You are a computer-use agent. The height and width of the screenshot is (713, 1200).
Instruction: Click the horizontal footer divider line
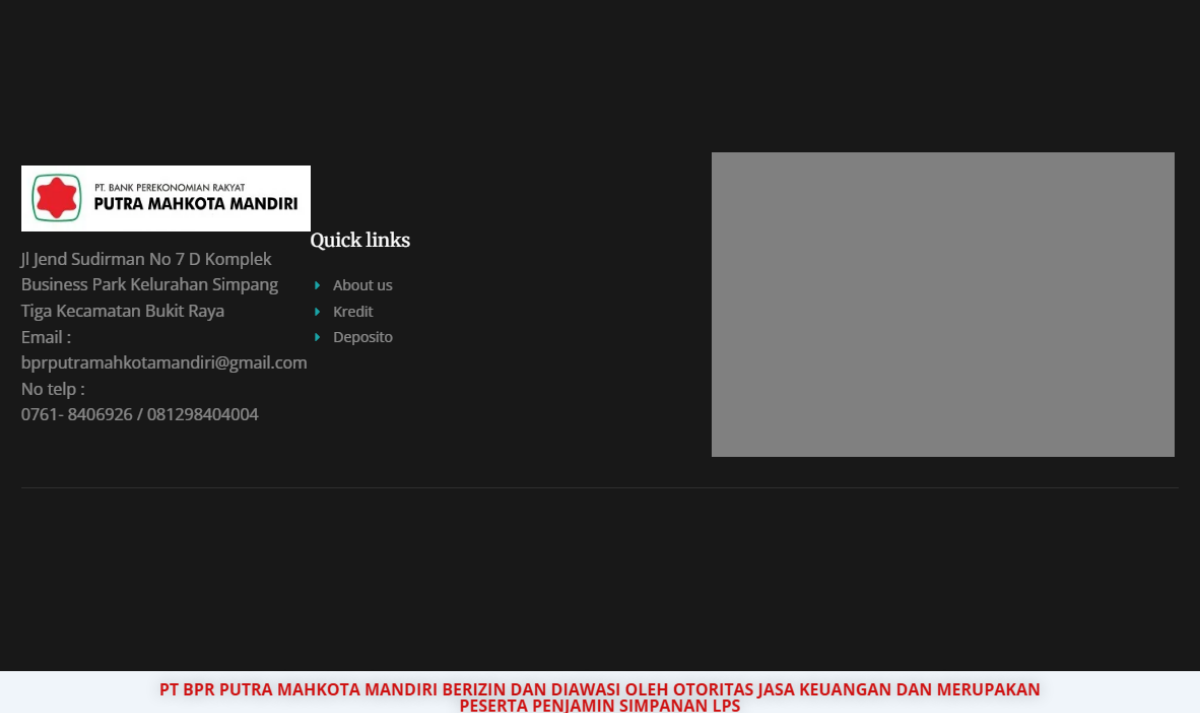pyautogui.click(x=600, y=488)
